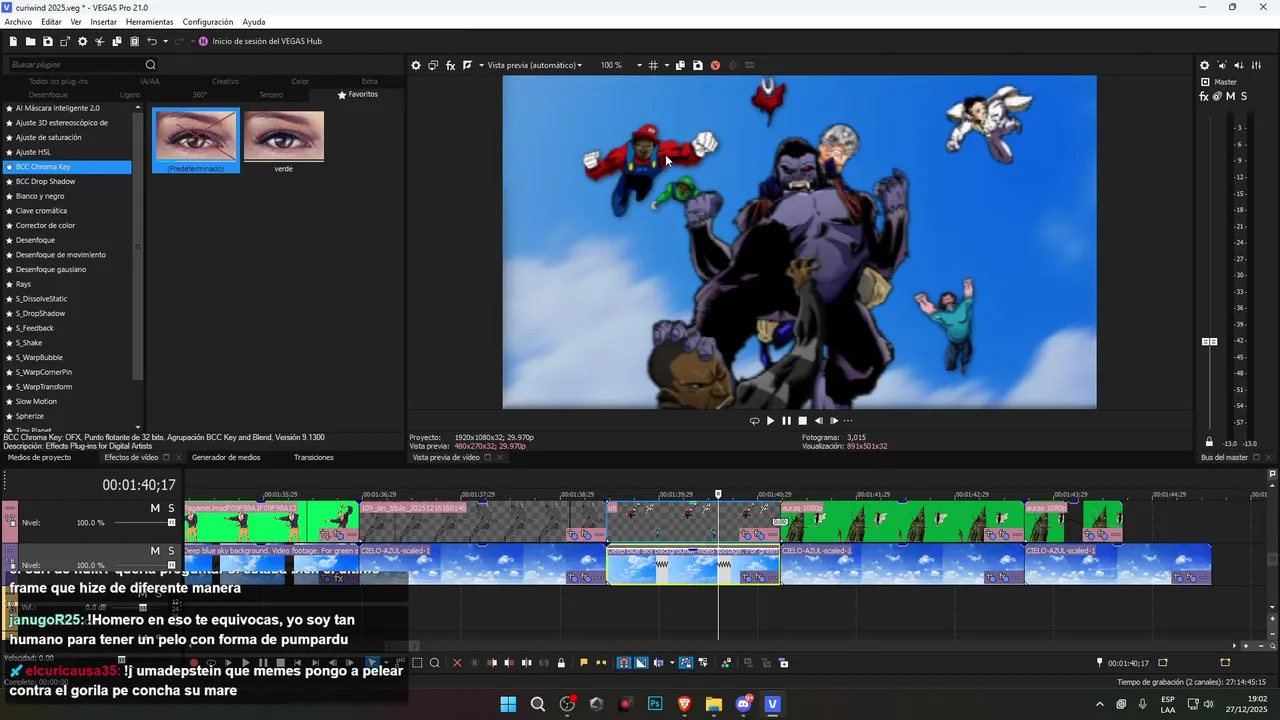Create a new project with the New icon
Screen dimensions: 1280x720
pyautogui.click(x=13, y=41)
